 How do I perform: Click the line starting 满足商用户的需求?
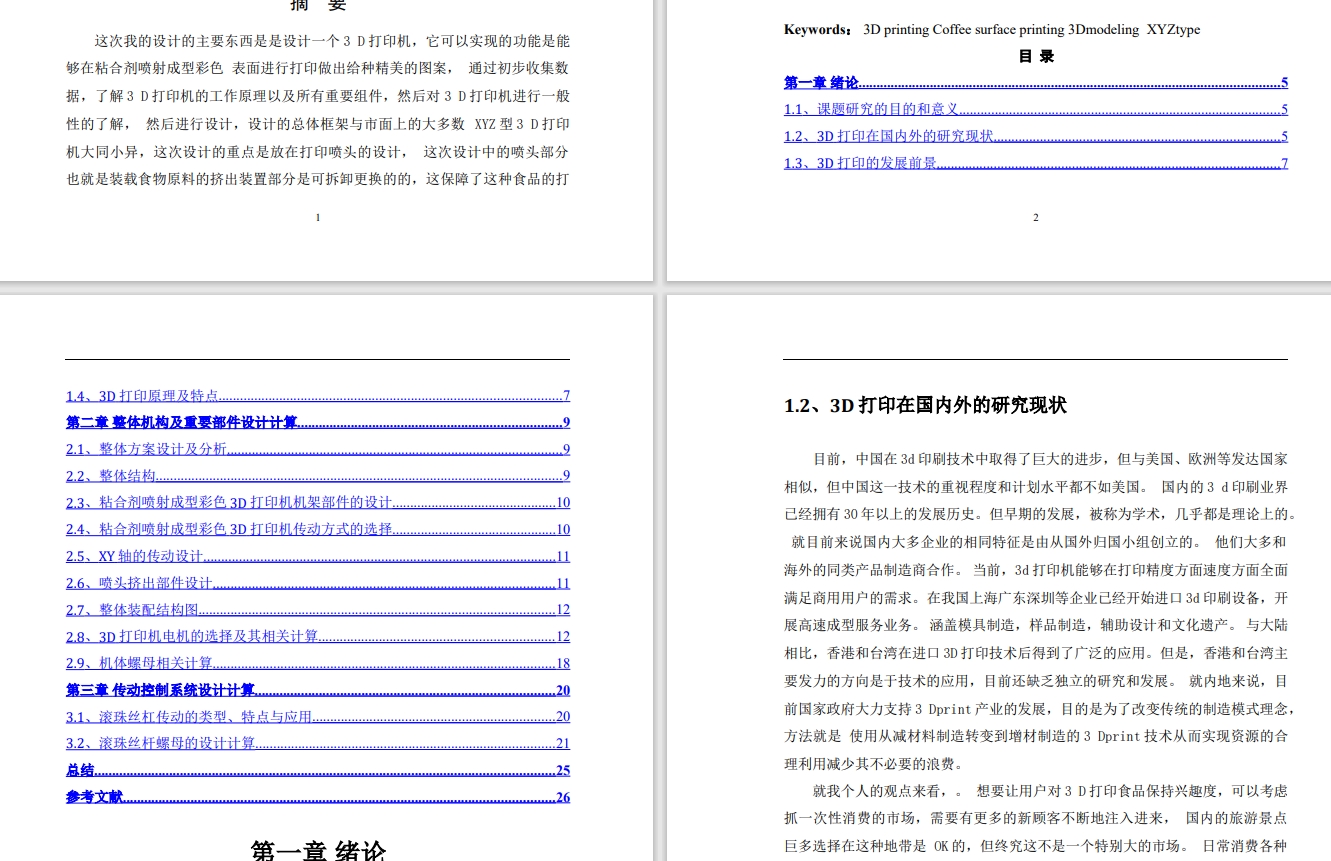click(1036, 598)
